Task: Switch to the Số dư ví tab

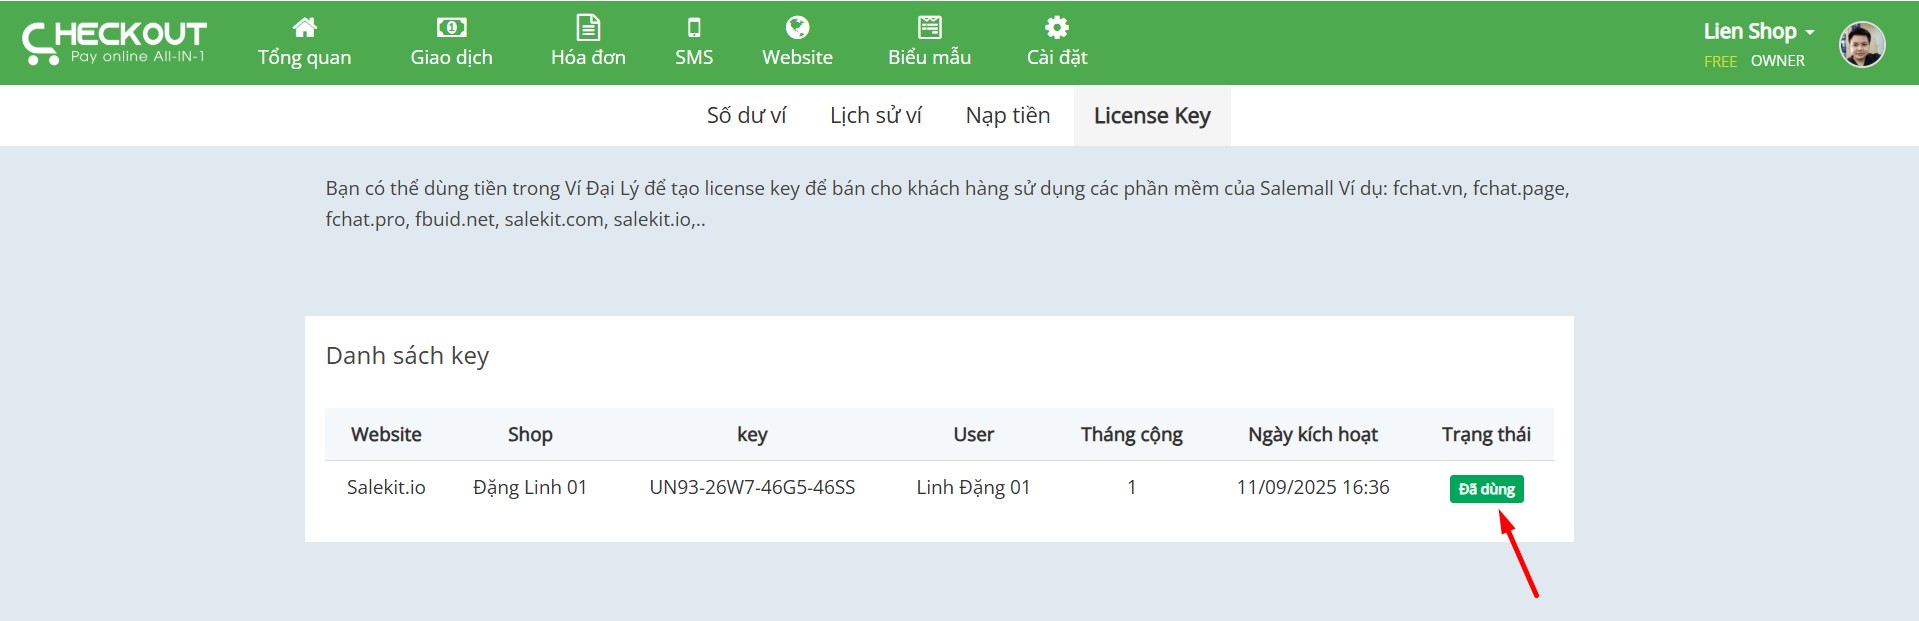Action: coord(746,116)
